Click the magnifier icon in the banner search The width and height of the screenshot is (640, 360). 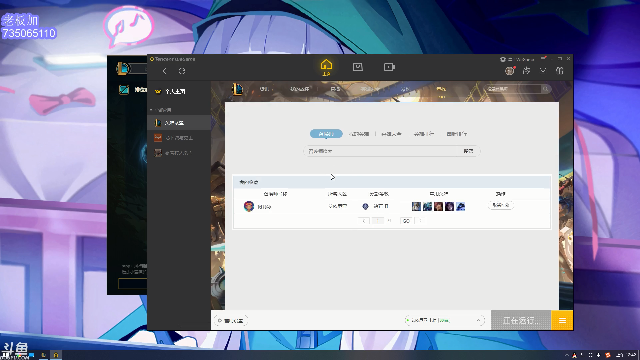click(x=546, y=89)
